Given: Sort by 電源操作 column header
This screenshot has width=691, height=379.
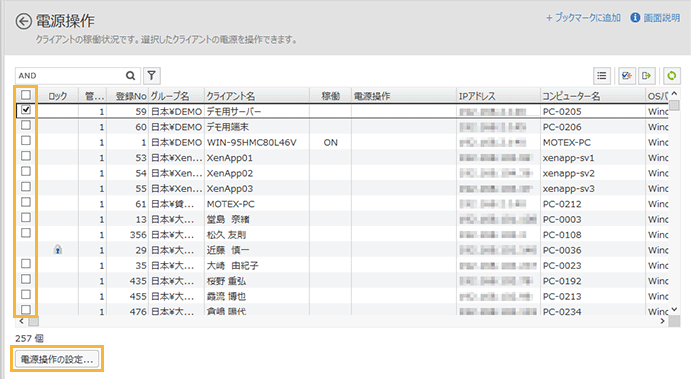Looking at the screenshot, I should tap(404, 96).
